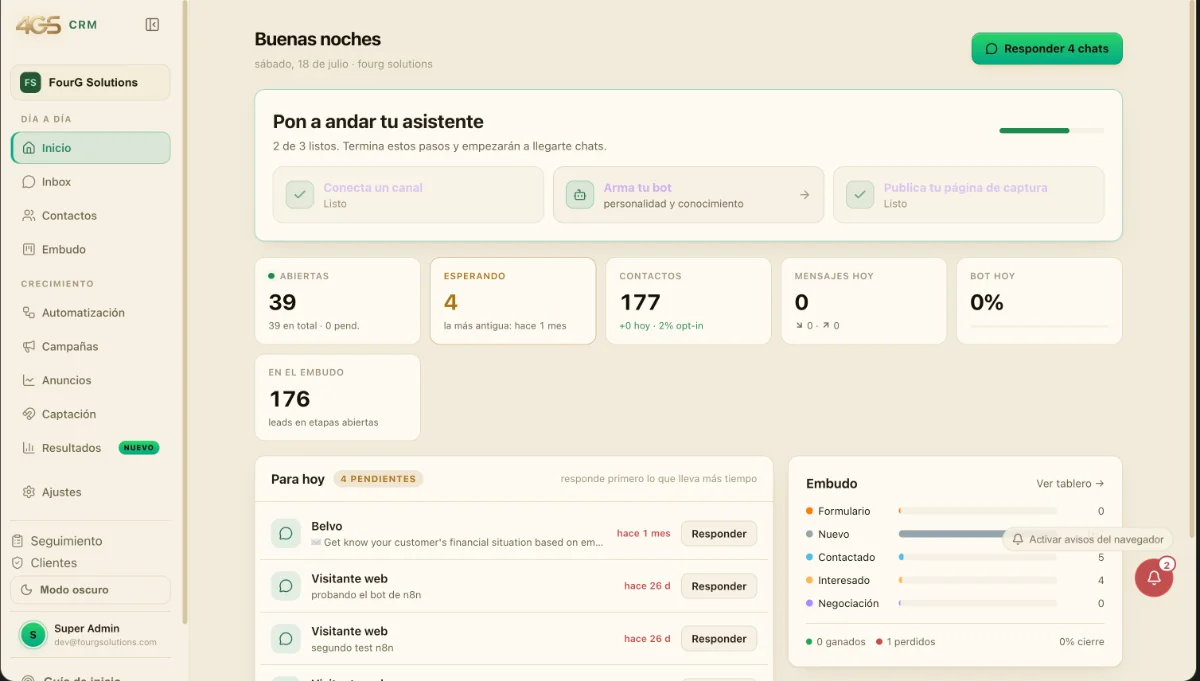1200x681 pixels.
Task: Click the FS avatar badge
Action: [x=30, y=83]
